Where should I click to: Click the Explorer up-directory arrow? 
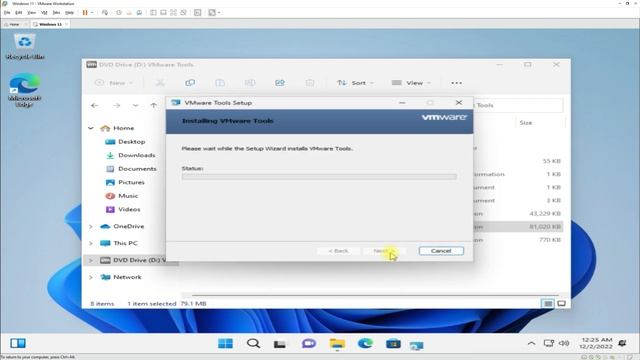[x=153, y=105]
